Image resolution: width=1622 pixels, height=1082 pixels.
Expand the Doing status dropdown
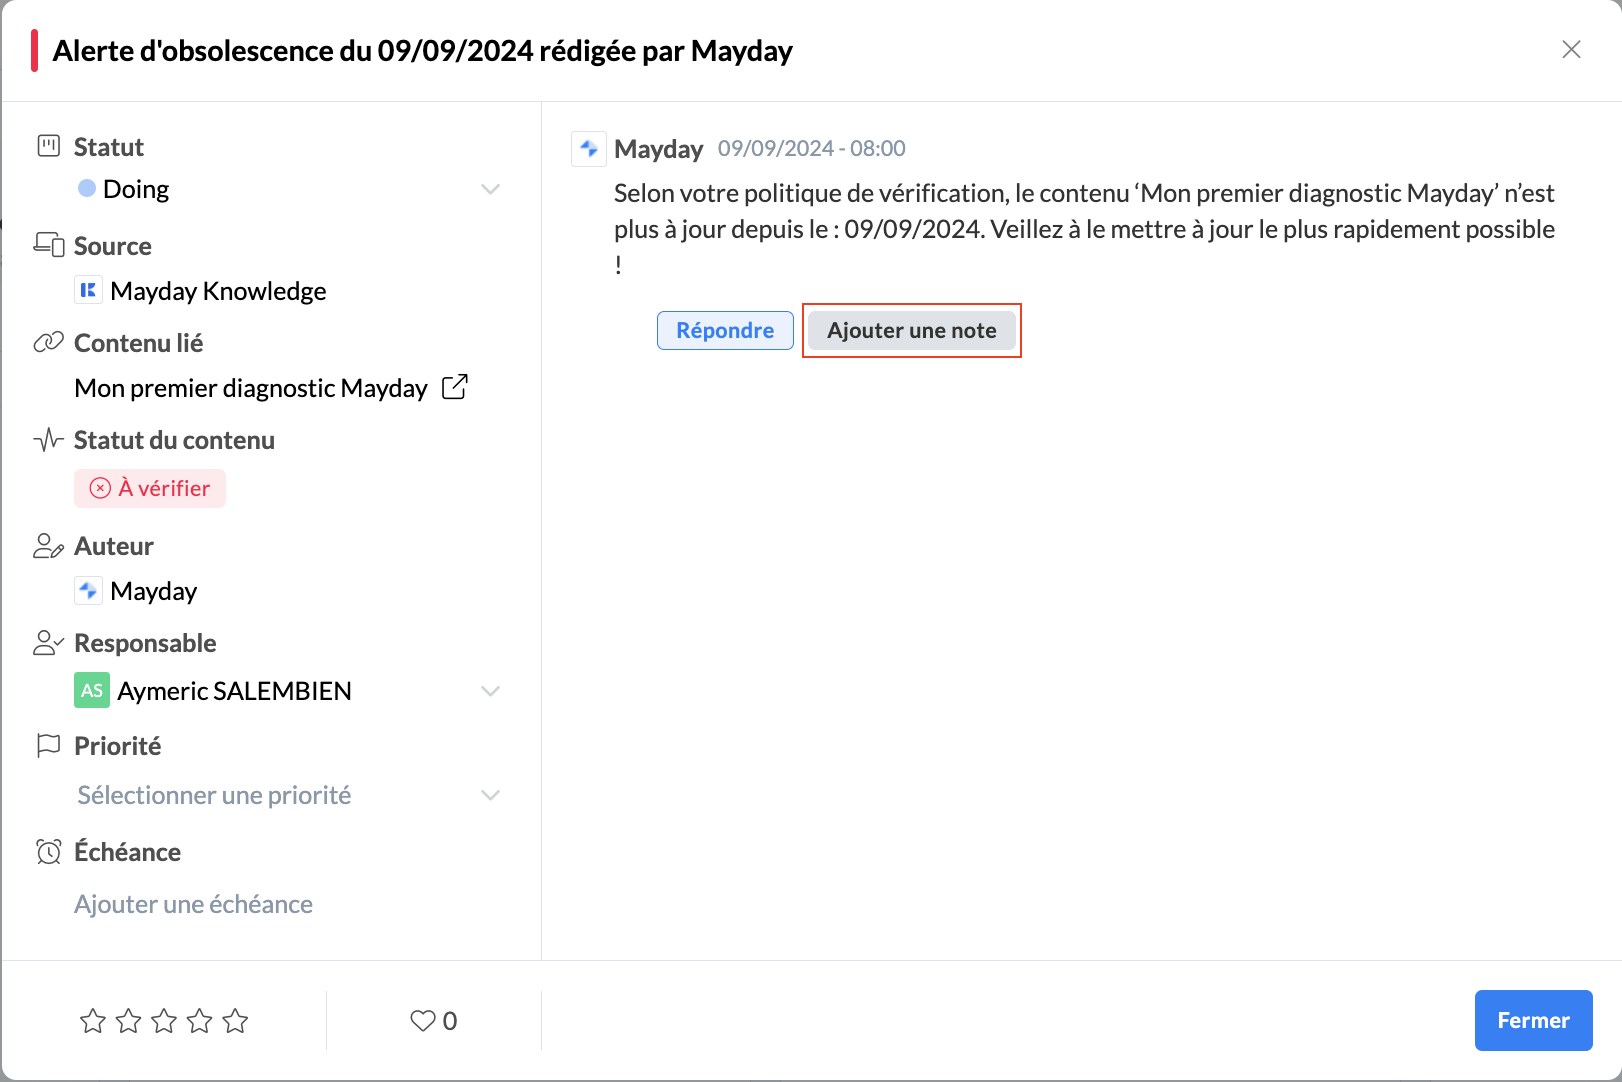pos(490,189)
